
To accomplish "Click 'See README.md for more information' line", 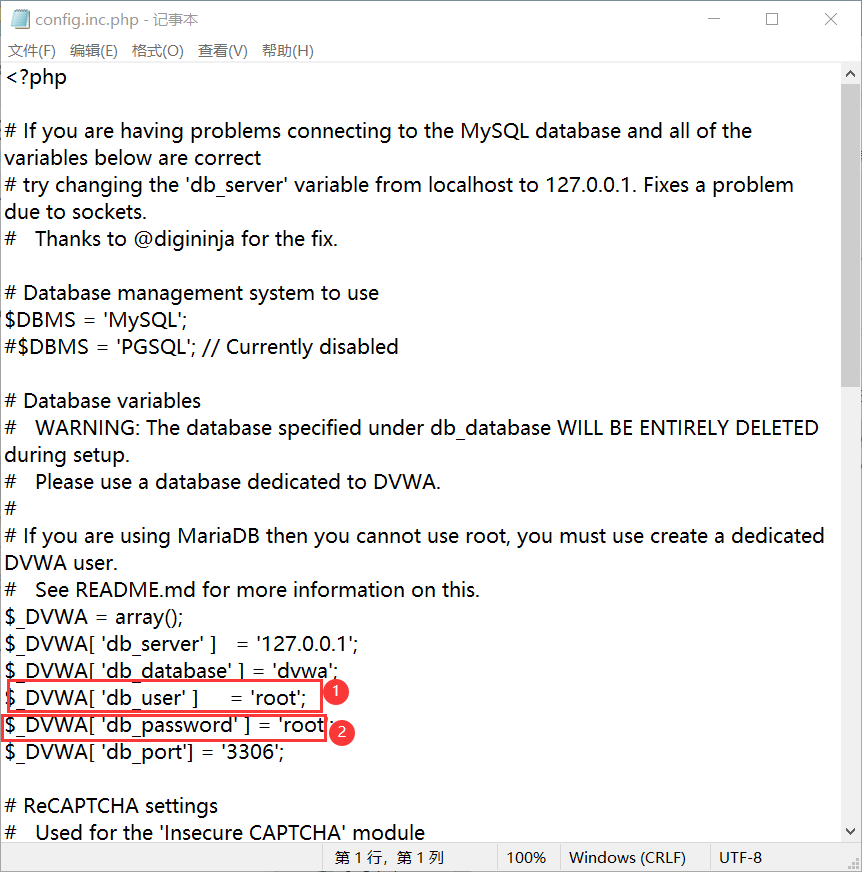I will coord(242,590).
